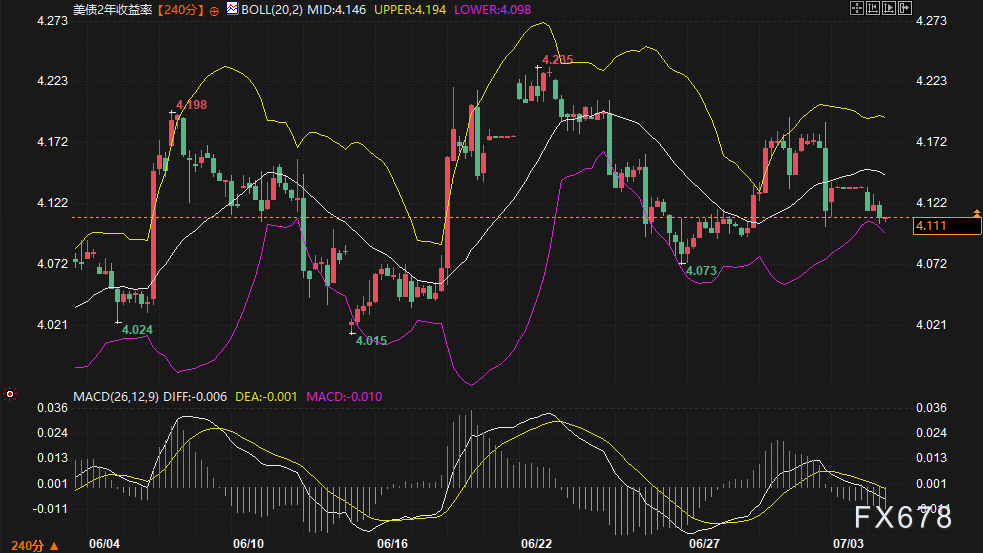Screen dimensions: 983x553
Task: Click the red sun indicator settings icon
Action: coord(9,394)
